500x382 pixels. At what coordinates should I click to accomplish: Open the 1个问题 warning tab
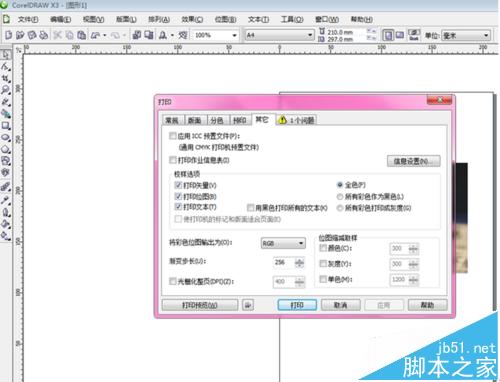coord(297,120)
